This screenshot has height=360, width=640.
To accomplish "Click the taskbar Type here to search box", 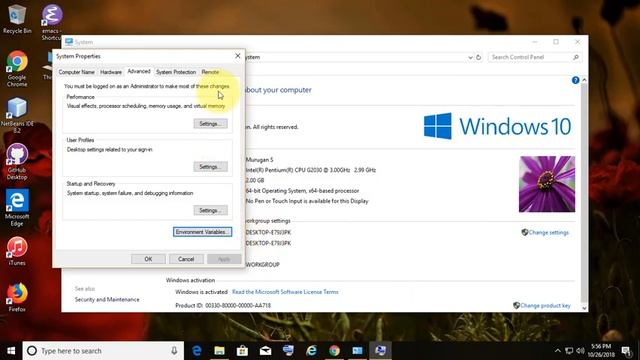I will tap(103, 351).
